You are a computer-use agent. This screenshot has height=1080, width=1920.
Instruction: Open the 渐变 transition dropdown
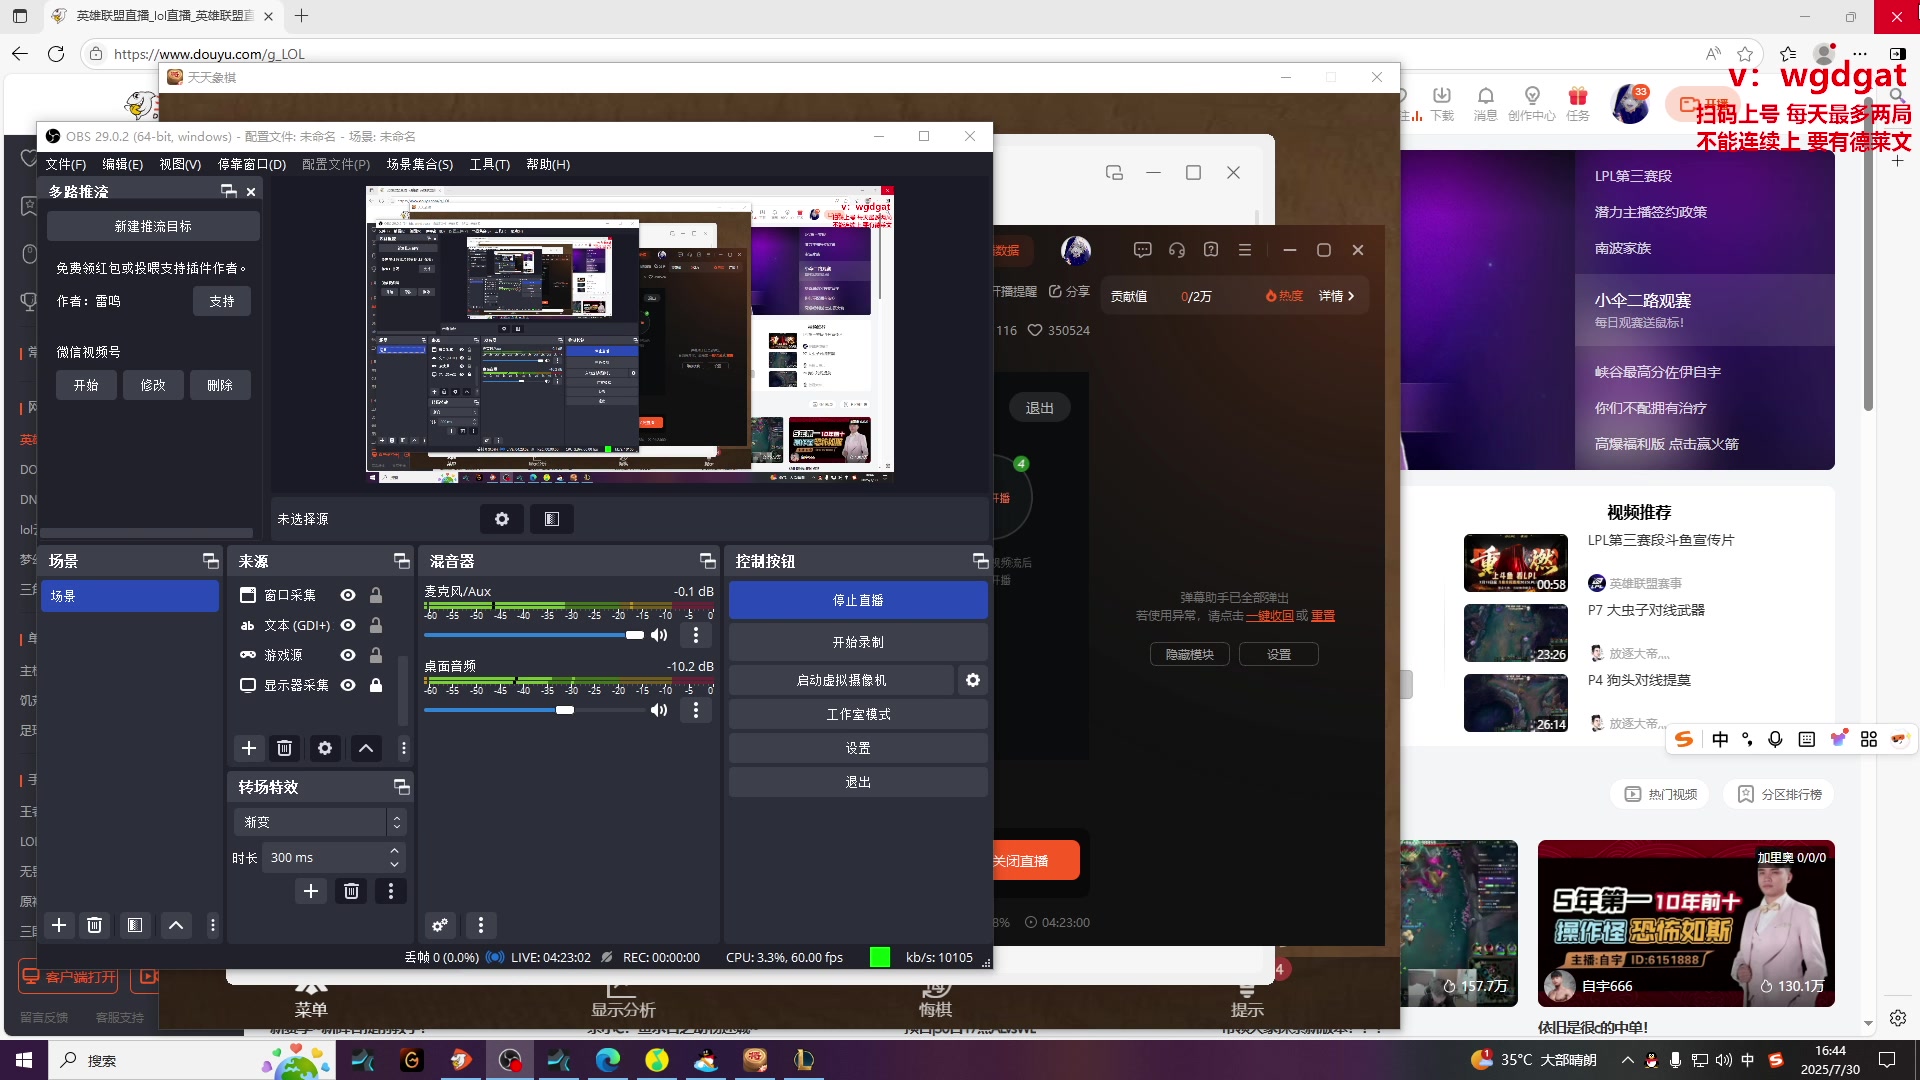(320, 822)
